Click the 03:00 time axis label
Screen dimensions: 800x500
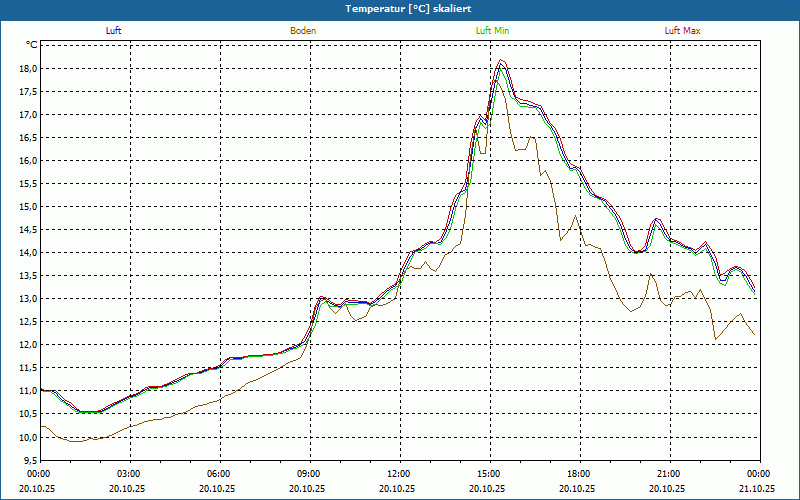129,474
